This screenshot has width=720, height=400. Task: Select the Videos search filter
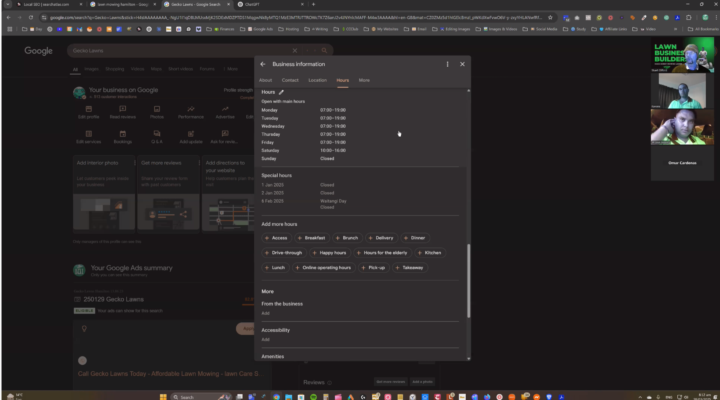click(x=137, y=69)
